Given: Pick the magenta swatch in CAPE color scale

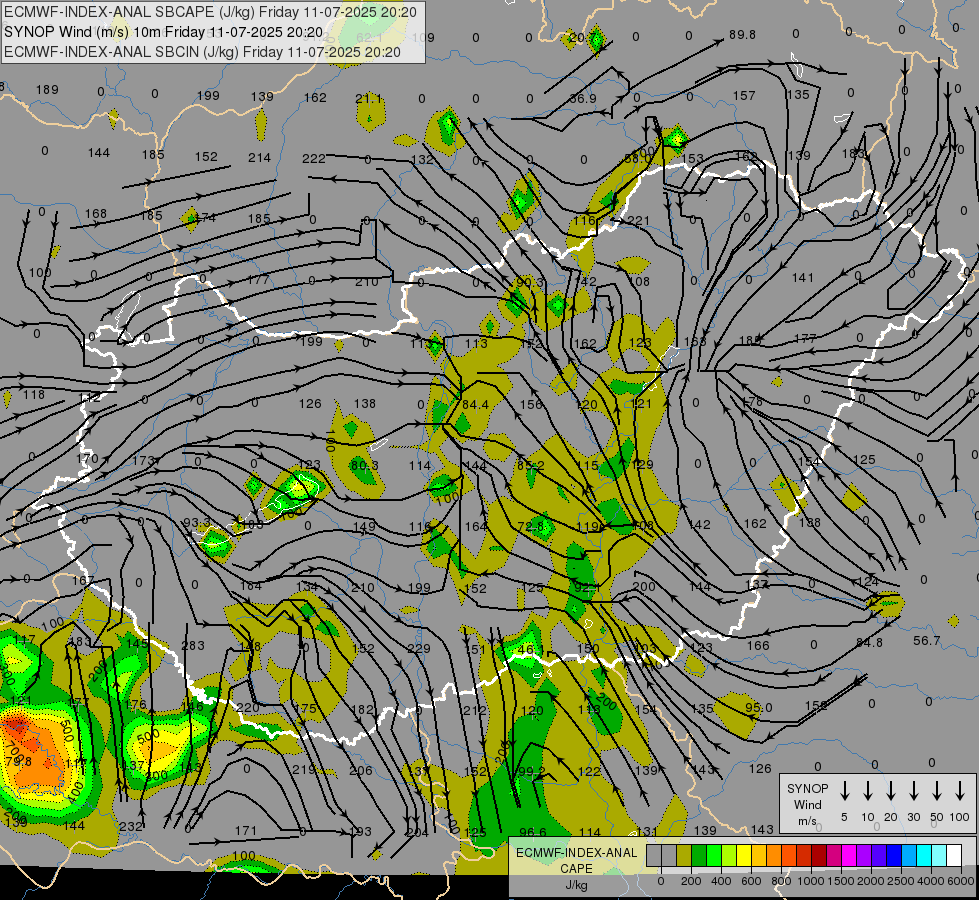Looking at the screenshot, I should [849, 856].
